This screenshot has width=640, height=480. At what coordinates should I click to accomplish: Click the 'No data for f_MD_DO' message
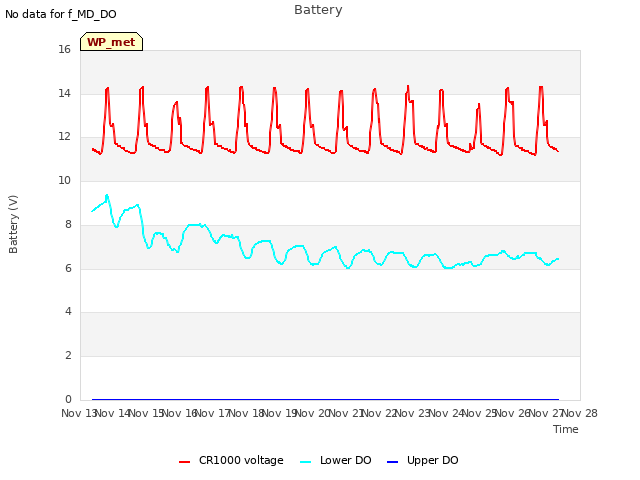coord(61,14)
